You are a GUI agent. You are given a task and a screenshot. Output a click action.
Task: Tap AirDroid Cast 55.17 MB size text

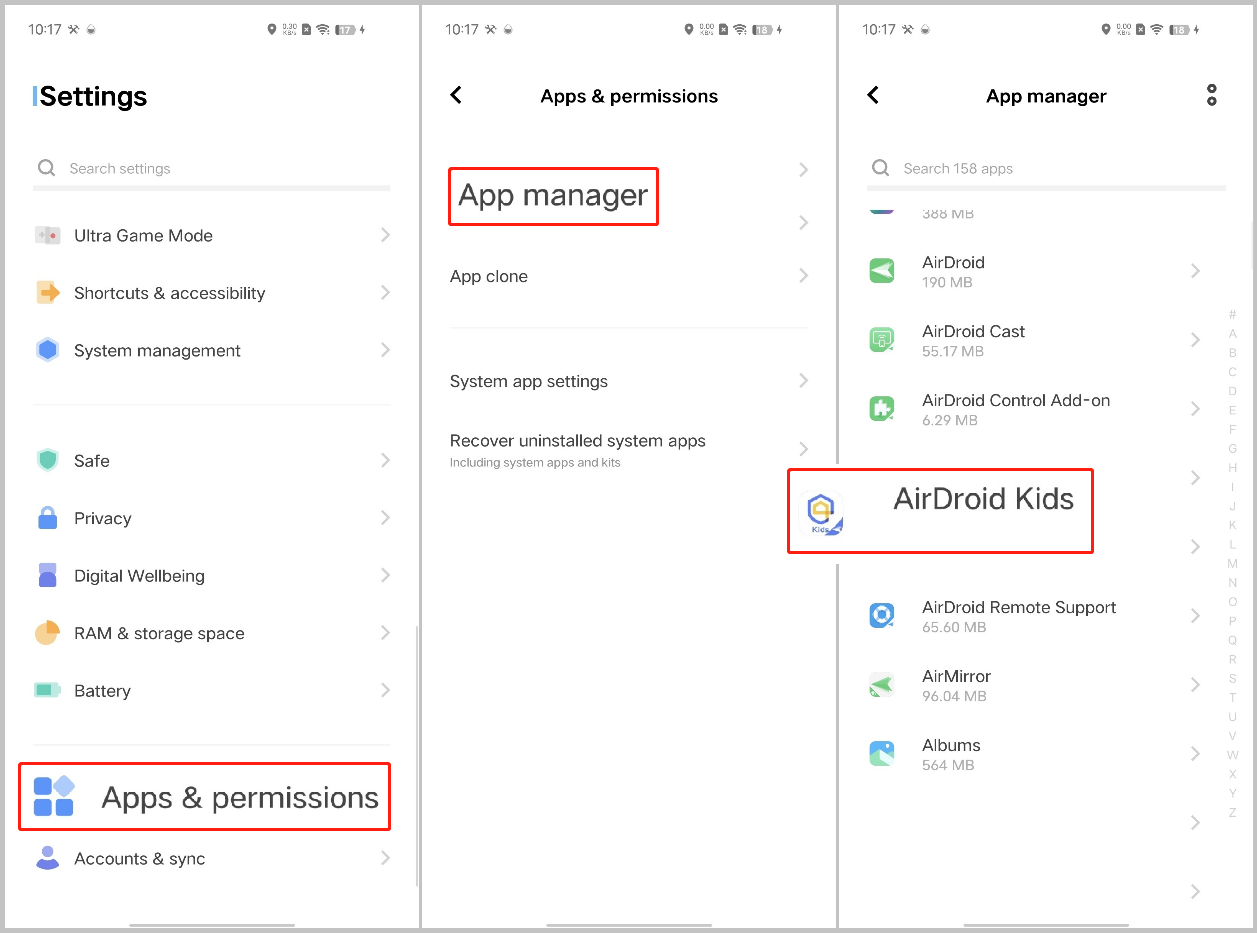[x=953, y=351]
